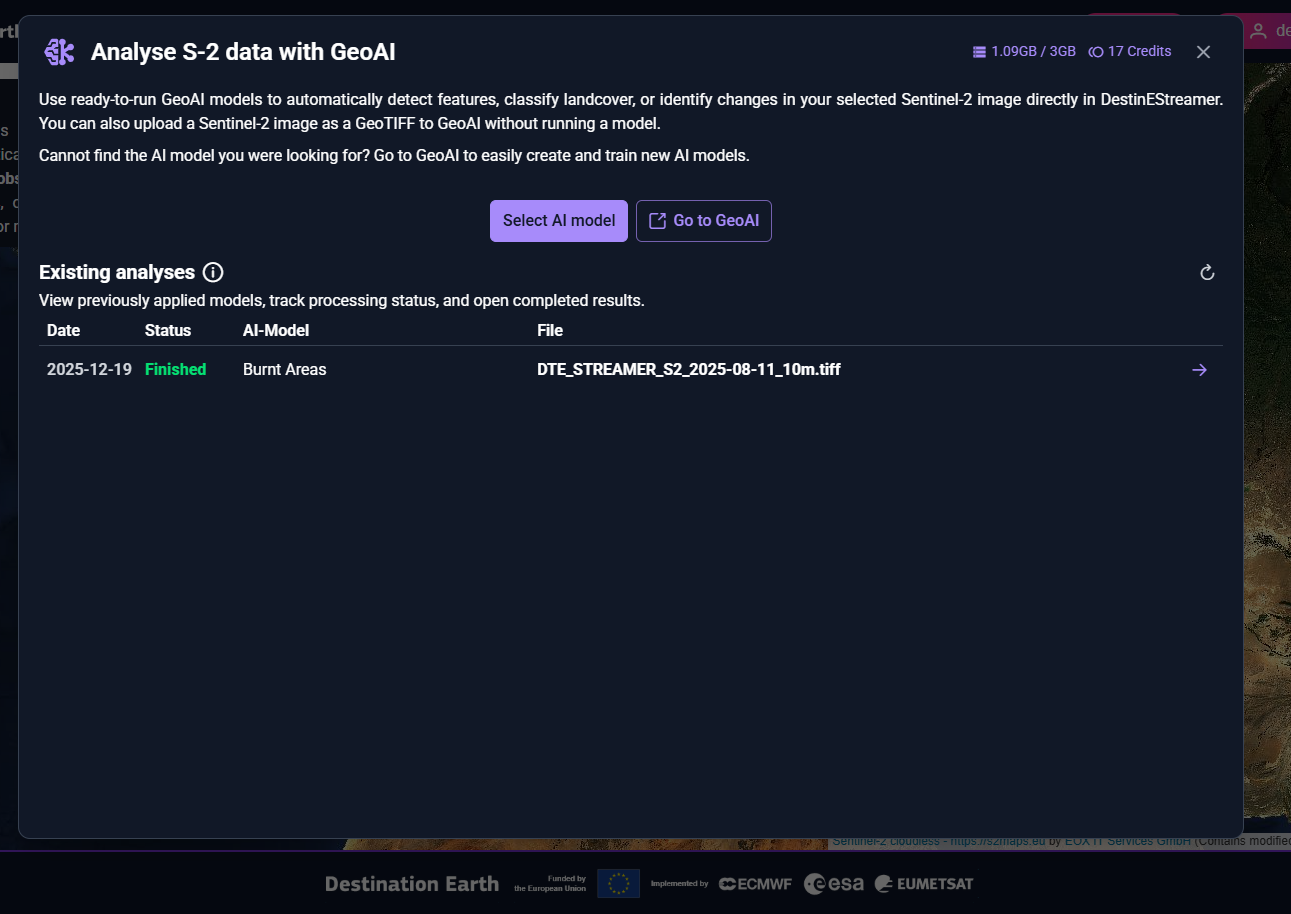
Task: Click the AI-Model column header
Action: (x=276, y=330)
